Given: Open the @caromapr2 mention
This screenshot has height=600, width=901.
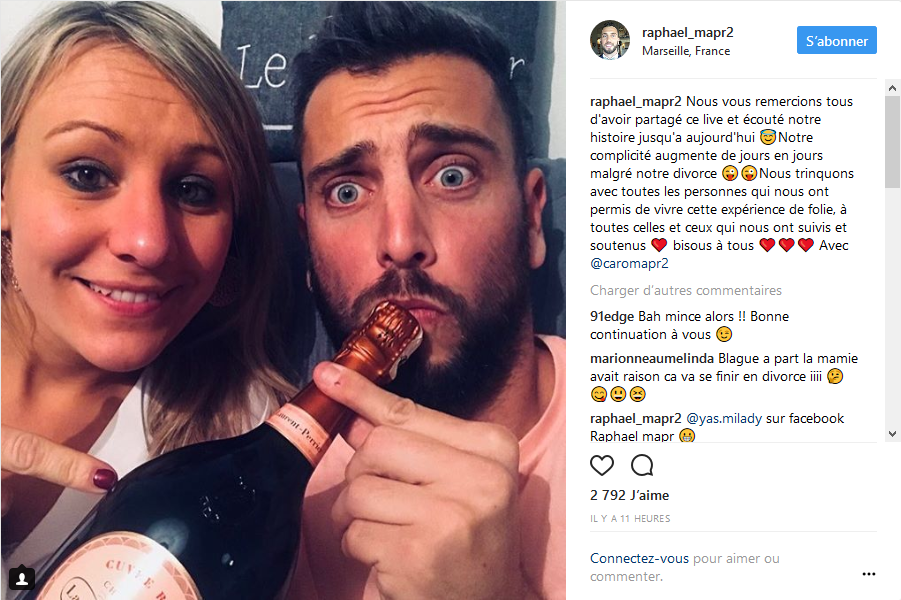Looking at the screenshot, I should point(629,263).
